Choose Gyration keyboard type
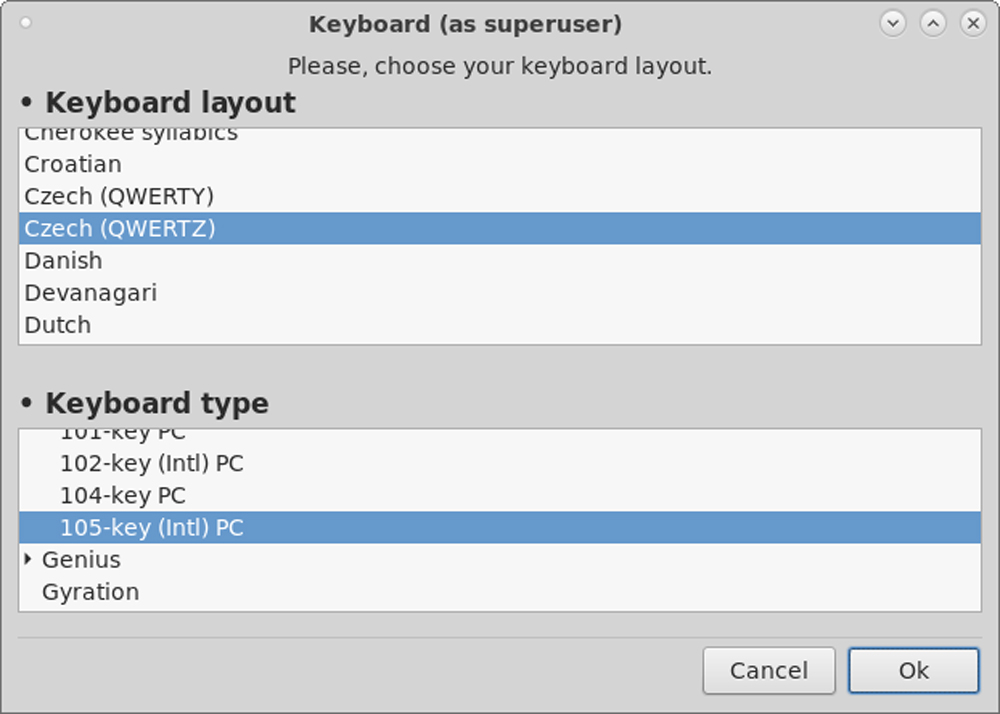The image size is (1000, 714). [90, 592]
